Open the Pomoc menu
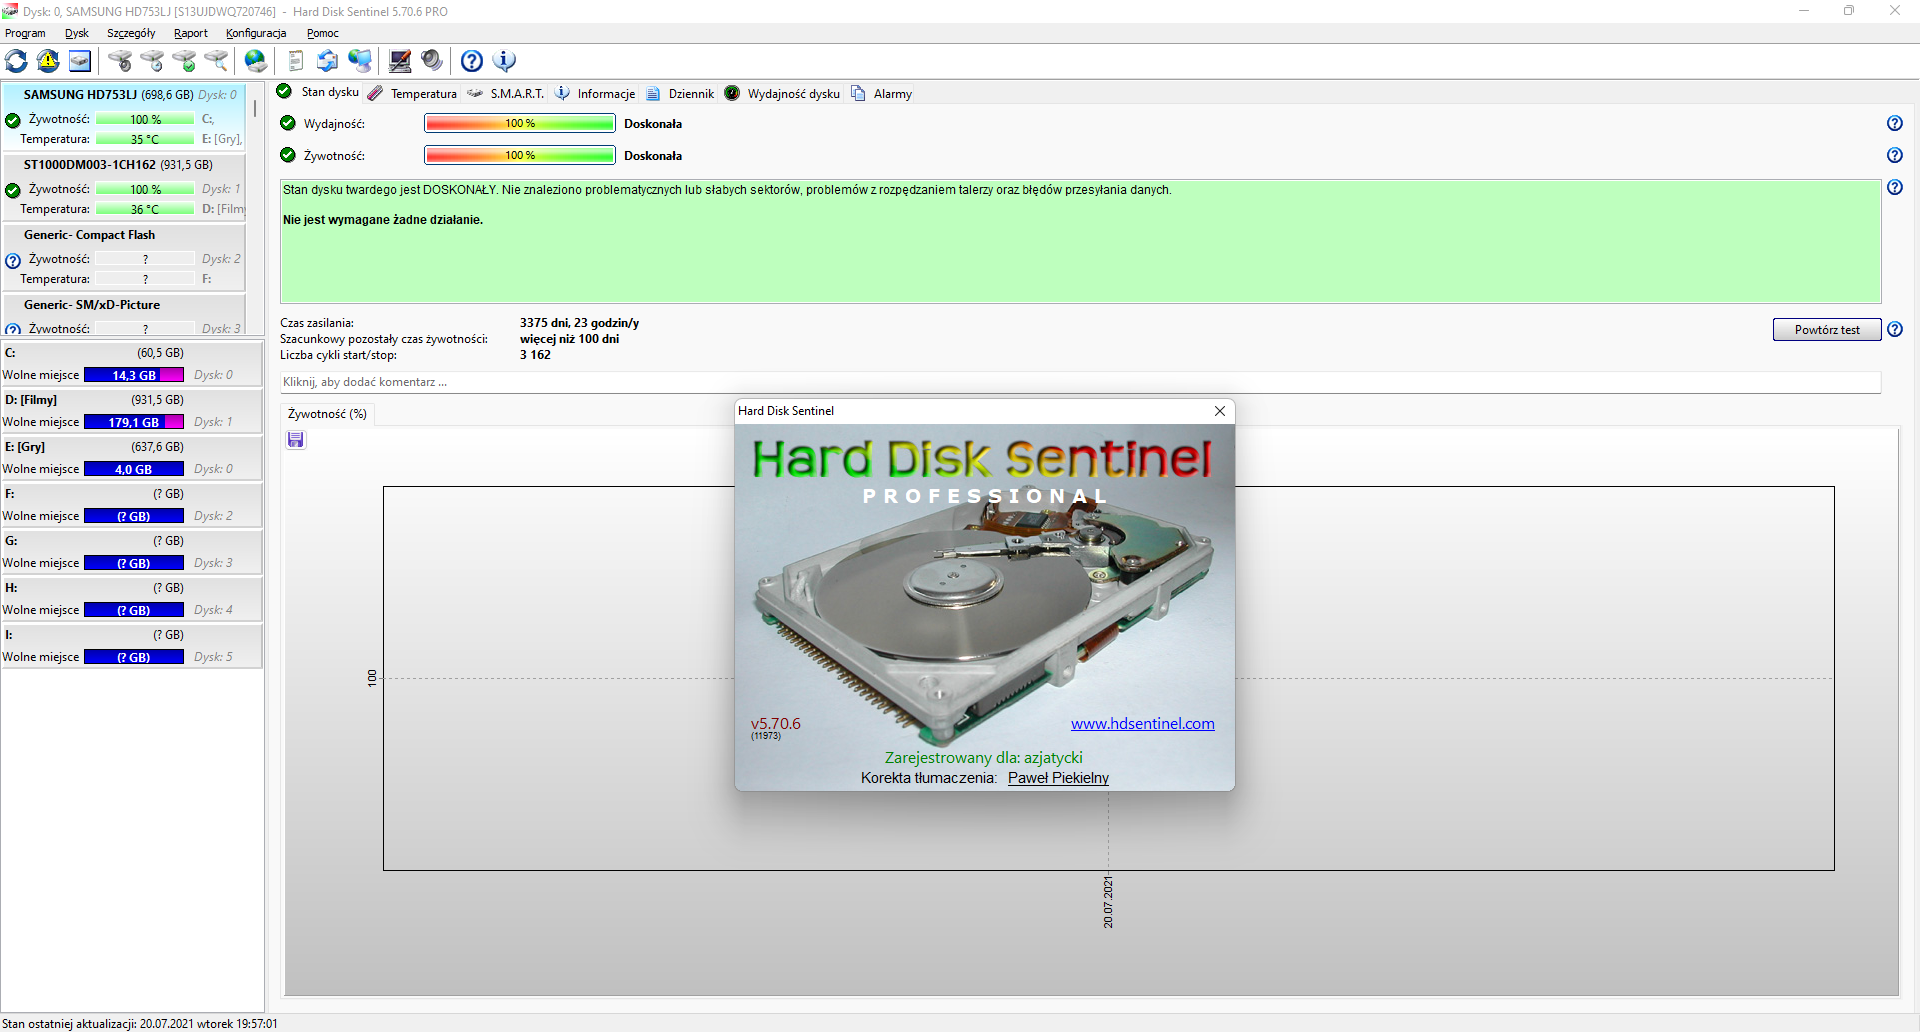The width and height of the screenshot is (1920, 1032). tap(323, 33)
